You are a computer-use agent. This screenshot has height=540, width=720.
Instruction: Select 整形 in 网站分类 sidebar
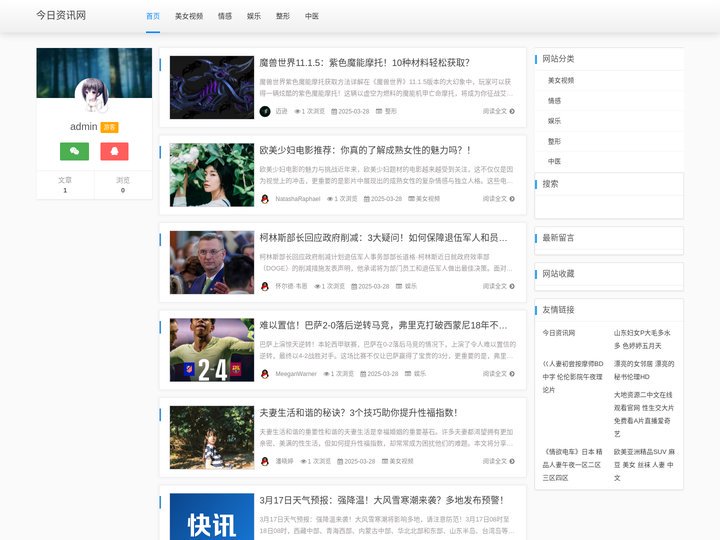point(554,141)
